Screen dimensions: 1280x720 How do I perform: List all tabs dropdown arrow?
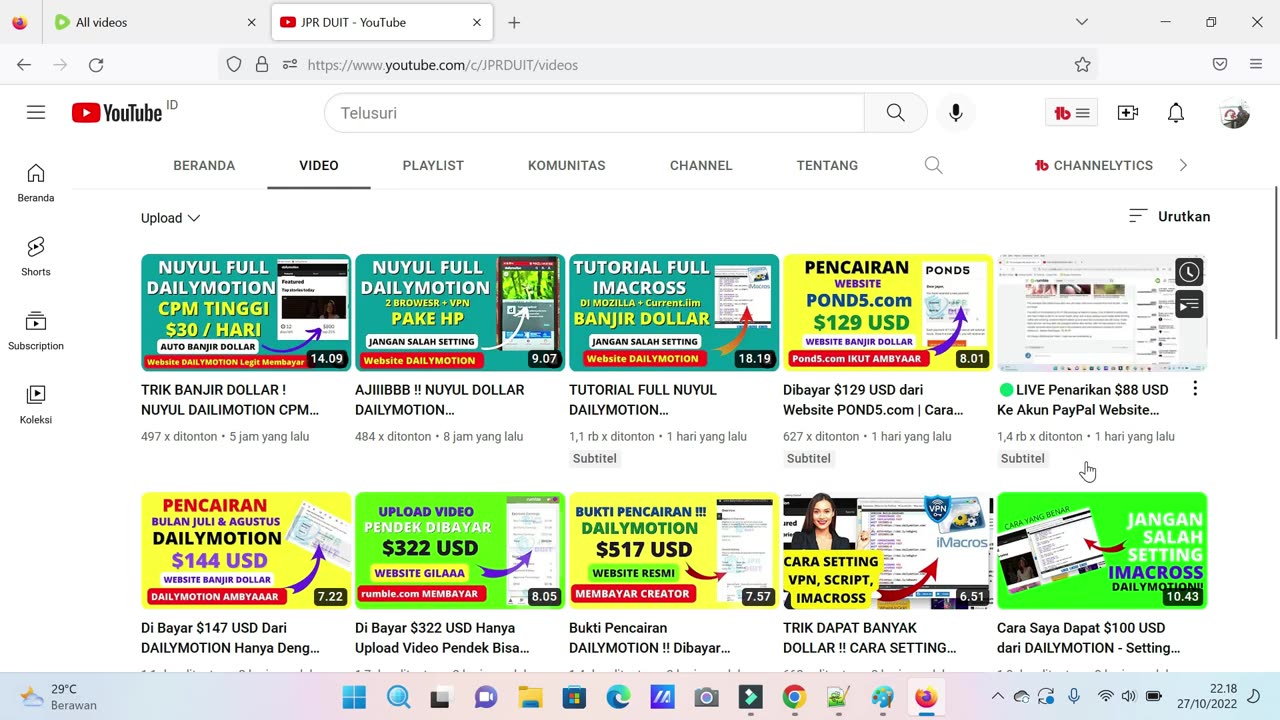[1081, 22]
